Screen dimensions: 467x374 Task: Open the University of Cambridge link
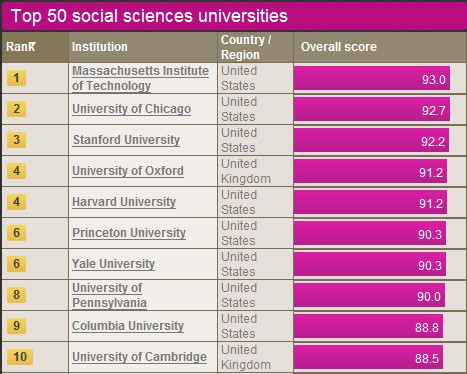coord(139,357)
